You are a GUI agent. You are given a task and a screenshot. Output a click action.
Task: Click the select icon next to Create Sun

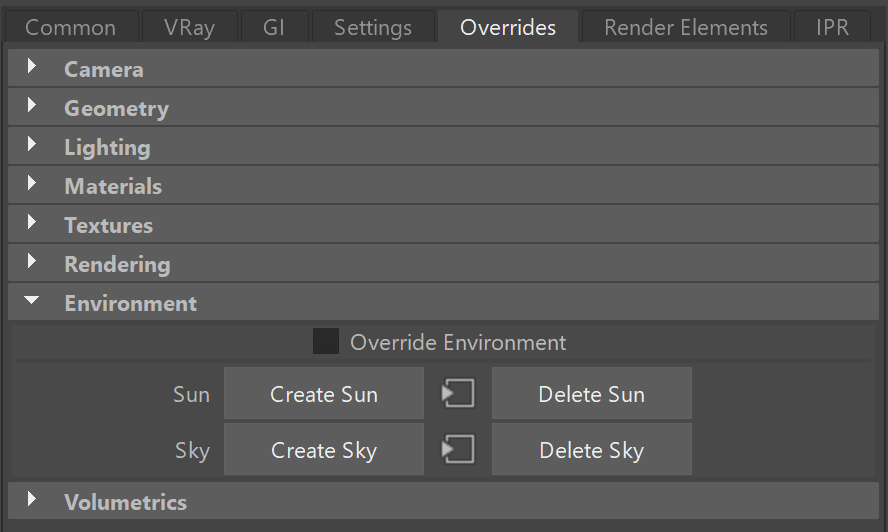tap(458, 393)
